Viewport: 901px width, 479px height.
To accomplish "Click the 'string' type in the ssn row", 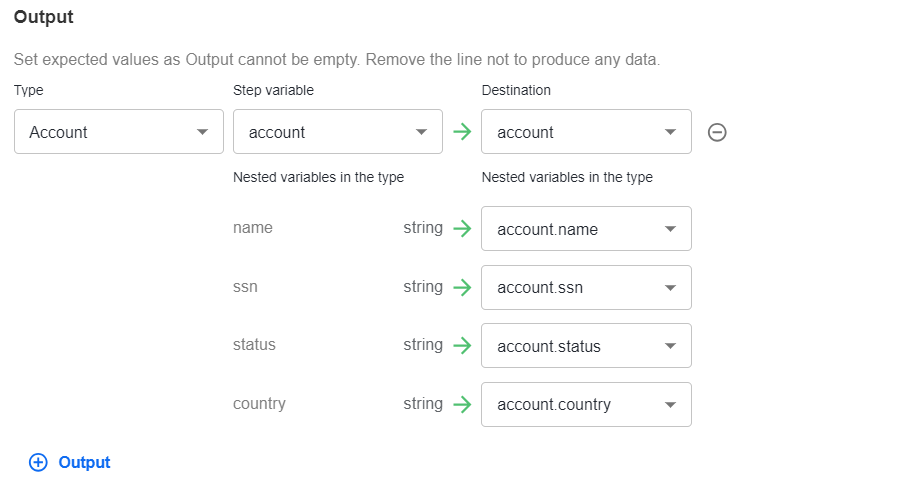I will coord(423,287).
